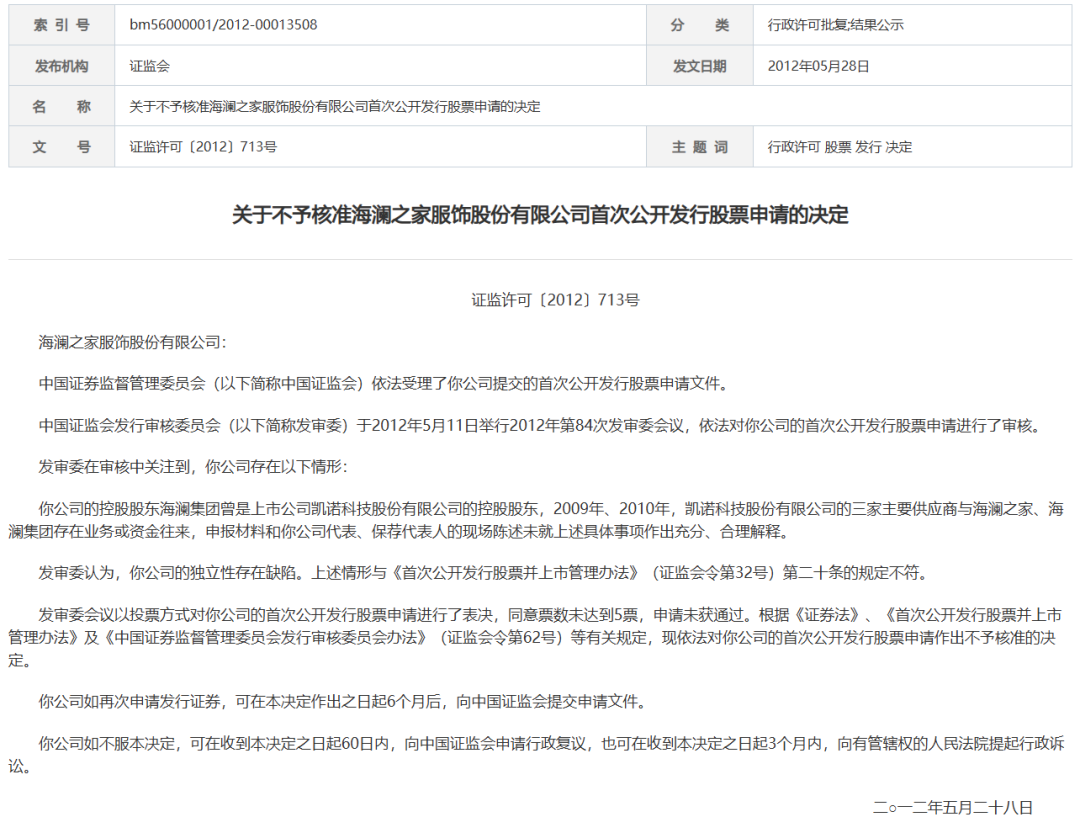The height and width of the screenshot is (817, 1080).
Task: Click the addressee line 海澜之家服饰股份有限公司:
Action: 133,342
